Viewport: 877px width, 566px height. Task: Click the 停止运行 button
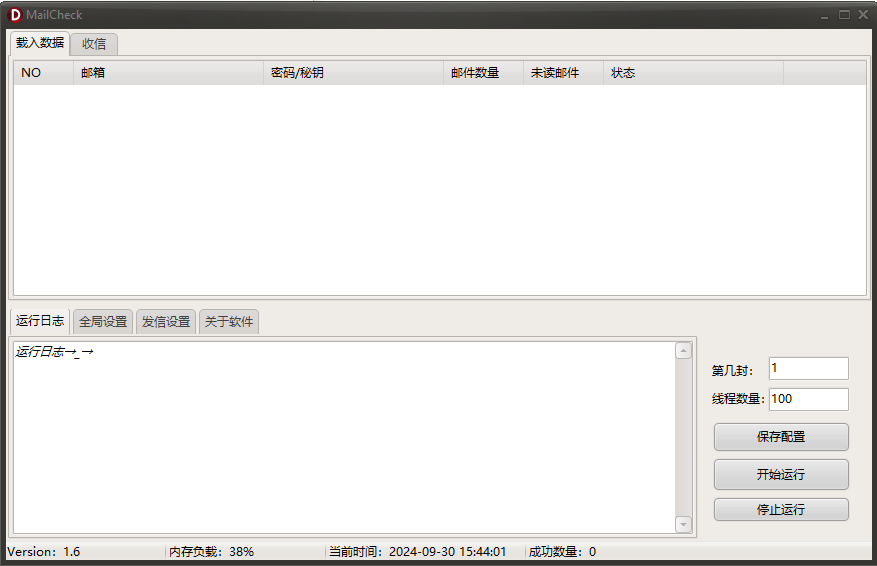(x=781, y=510)
